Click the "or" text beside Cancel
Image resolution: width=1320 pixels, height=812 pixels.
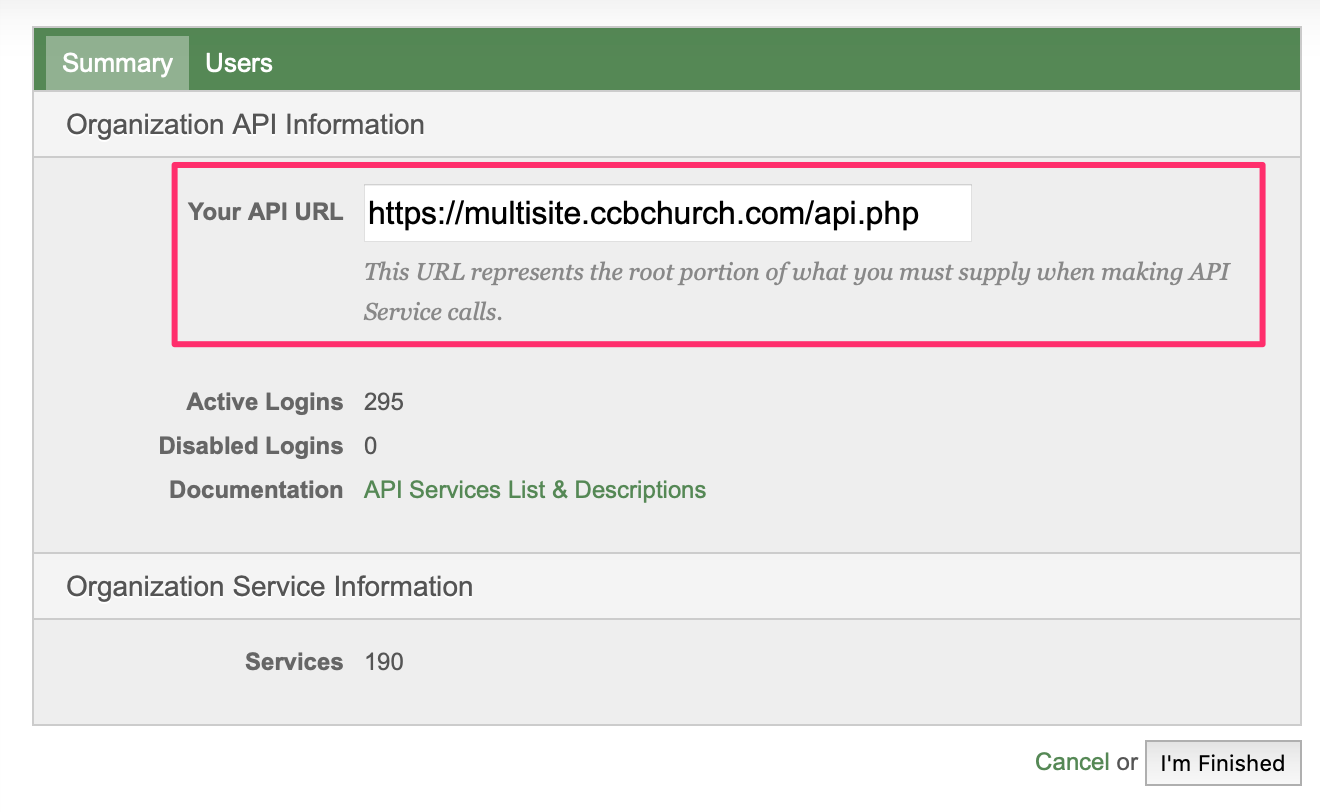(x=1127, y=762)
